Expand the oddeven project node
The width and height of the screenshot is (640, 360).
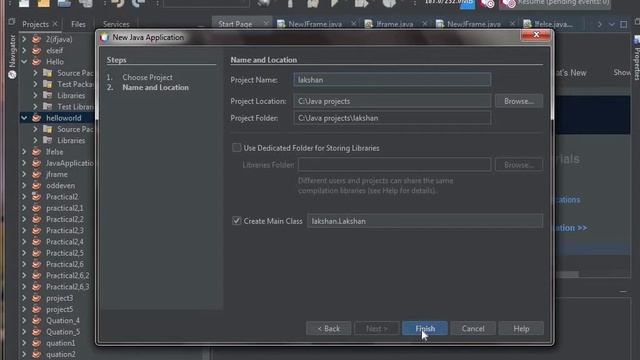coord(24,185)
